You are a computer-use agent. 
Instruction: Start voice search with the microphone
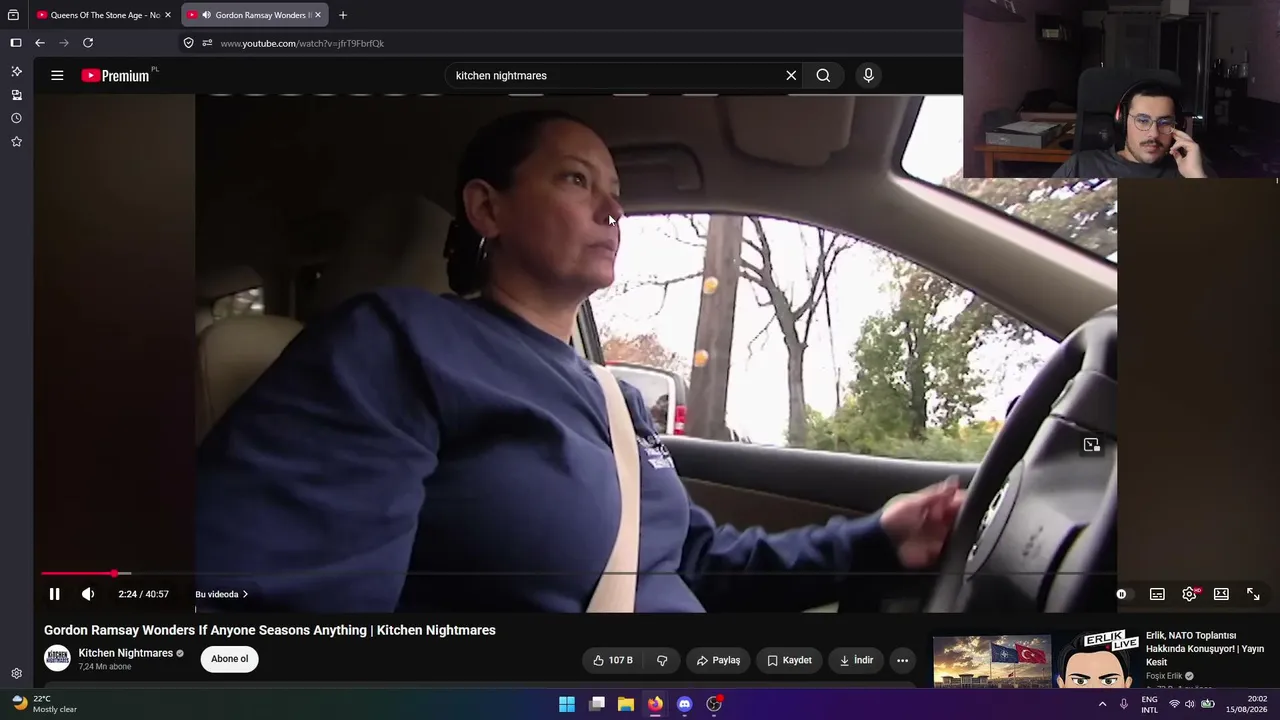(x=868, y=76)
